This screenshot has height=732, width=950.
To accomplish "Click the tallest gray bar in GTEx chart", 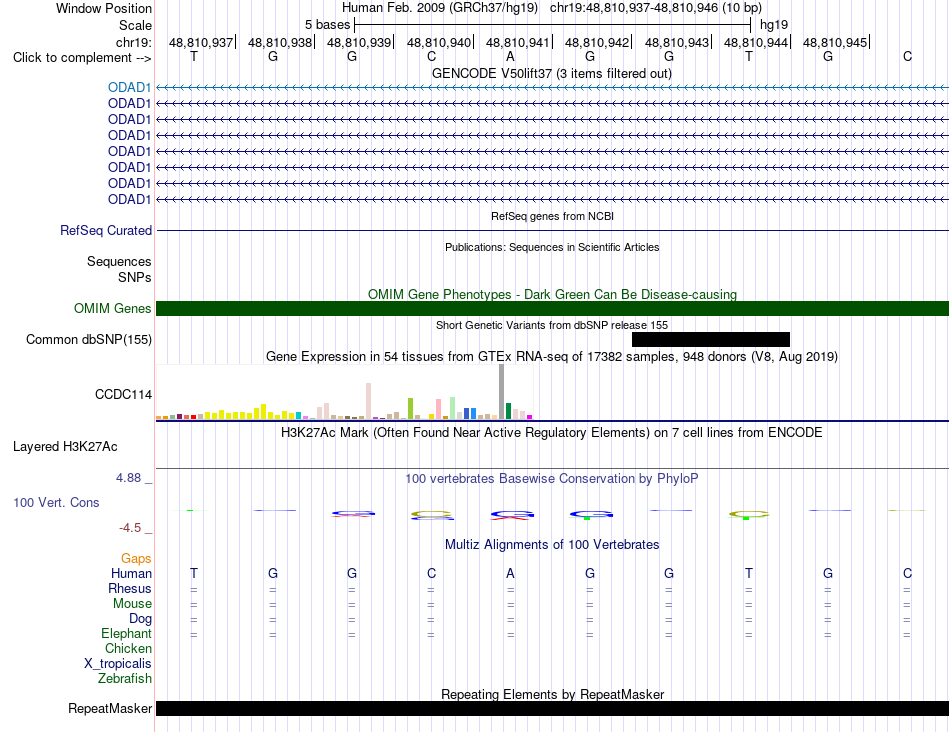I will tap(501, 391).
